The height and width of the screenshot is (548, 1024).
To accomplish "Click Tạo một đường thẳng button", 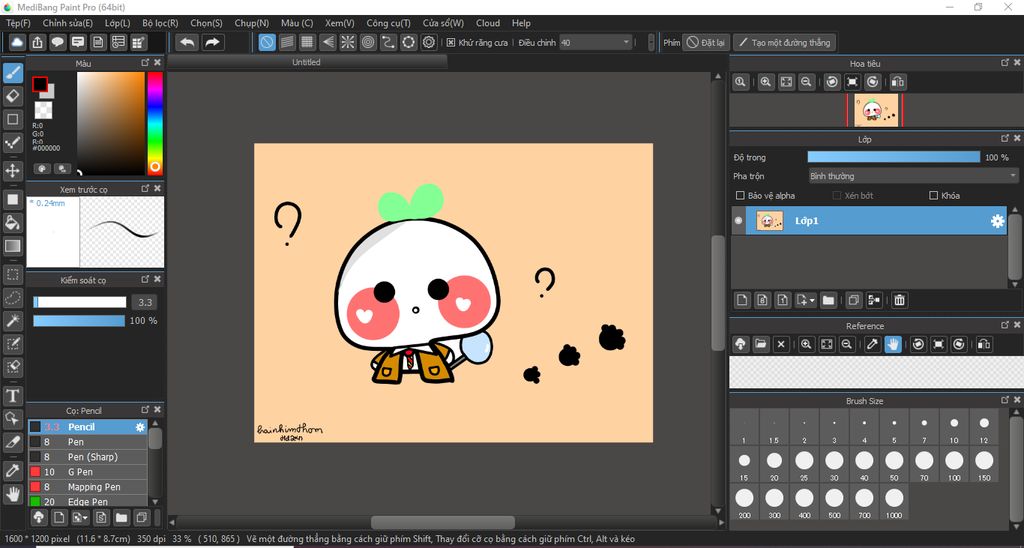I will coord(783,43).
